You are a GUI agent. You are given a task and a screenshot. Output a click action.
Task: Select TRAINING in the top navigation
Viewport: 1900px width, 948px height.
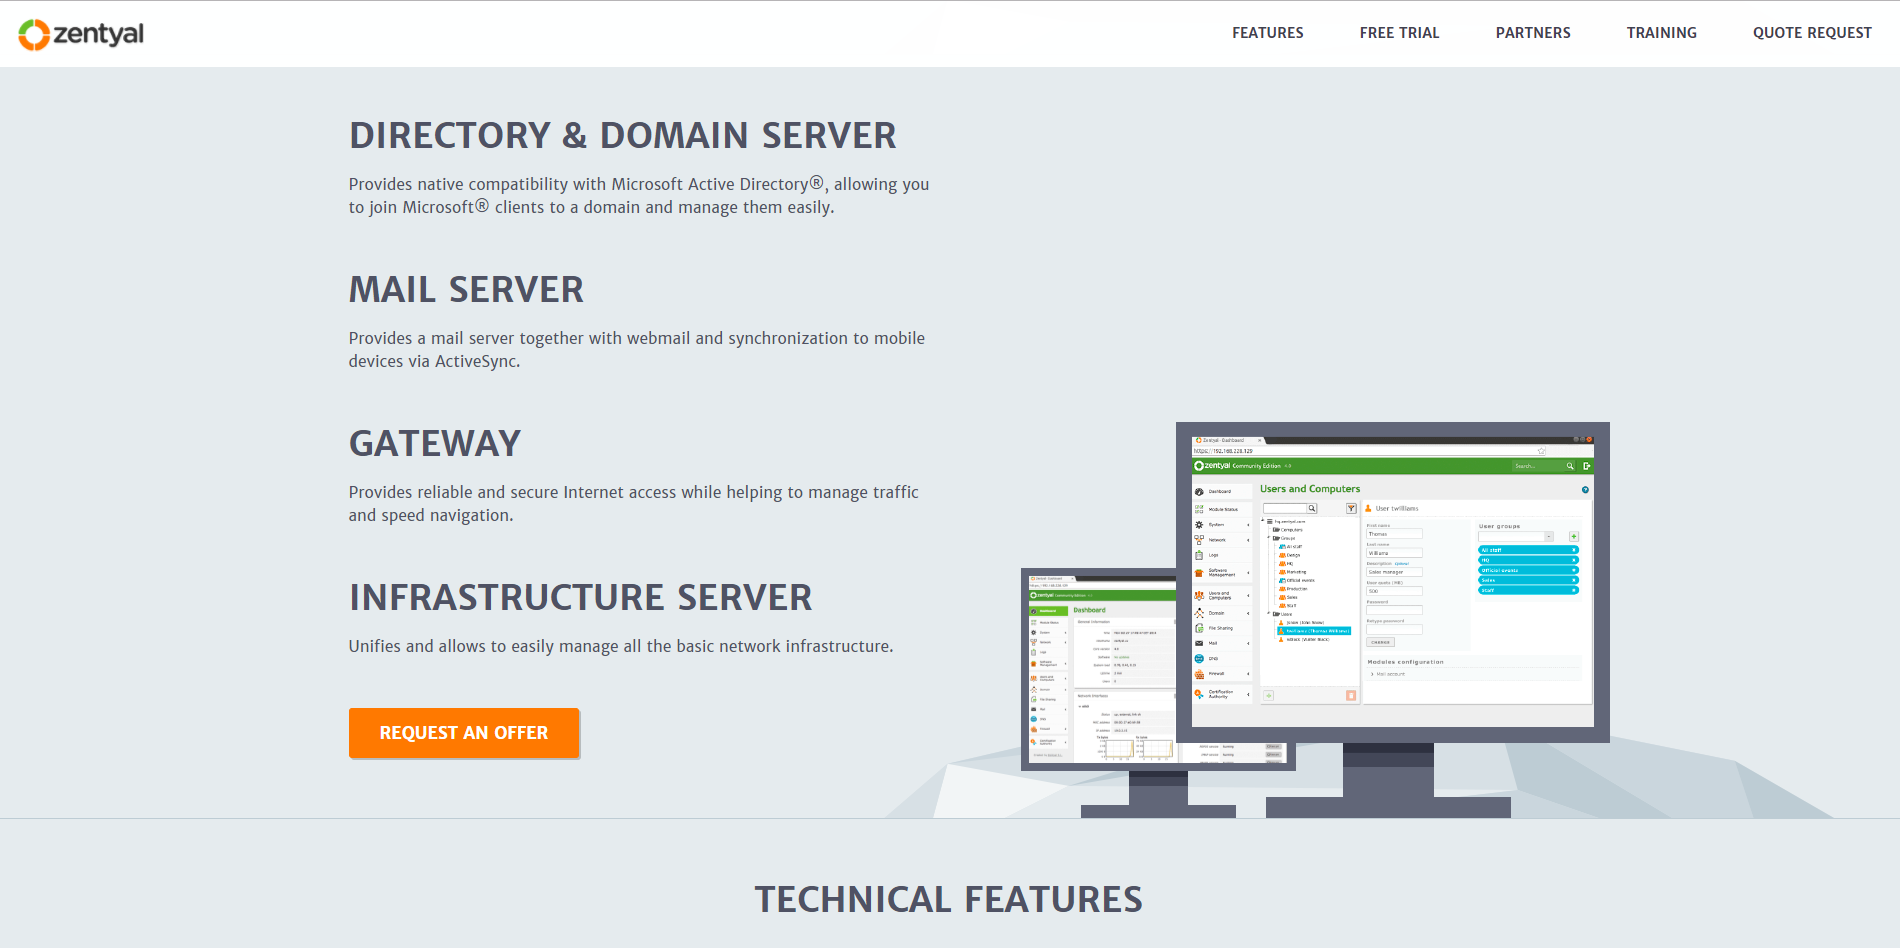1661,33
